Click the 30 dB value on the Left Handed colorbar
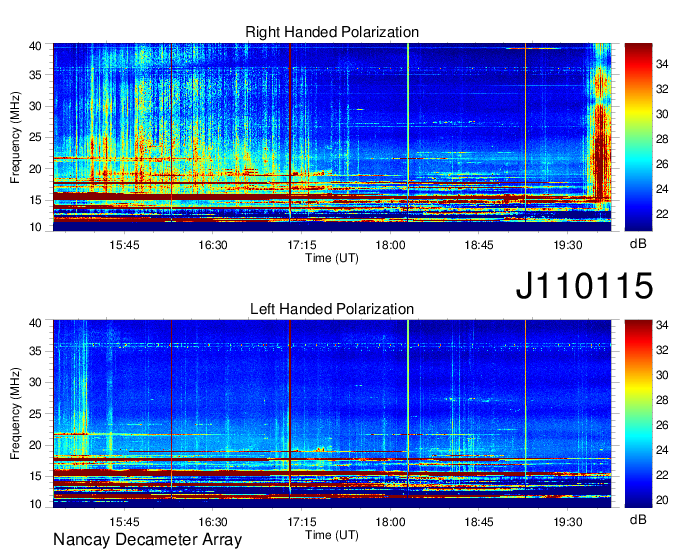The width and height of the screenshot is (680, 552). point(662,375)
